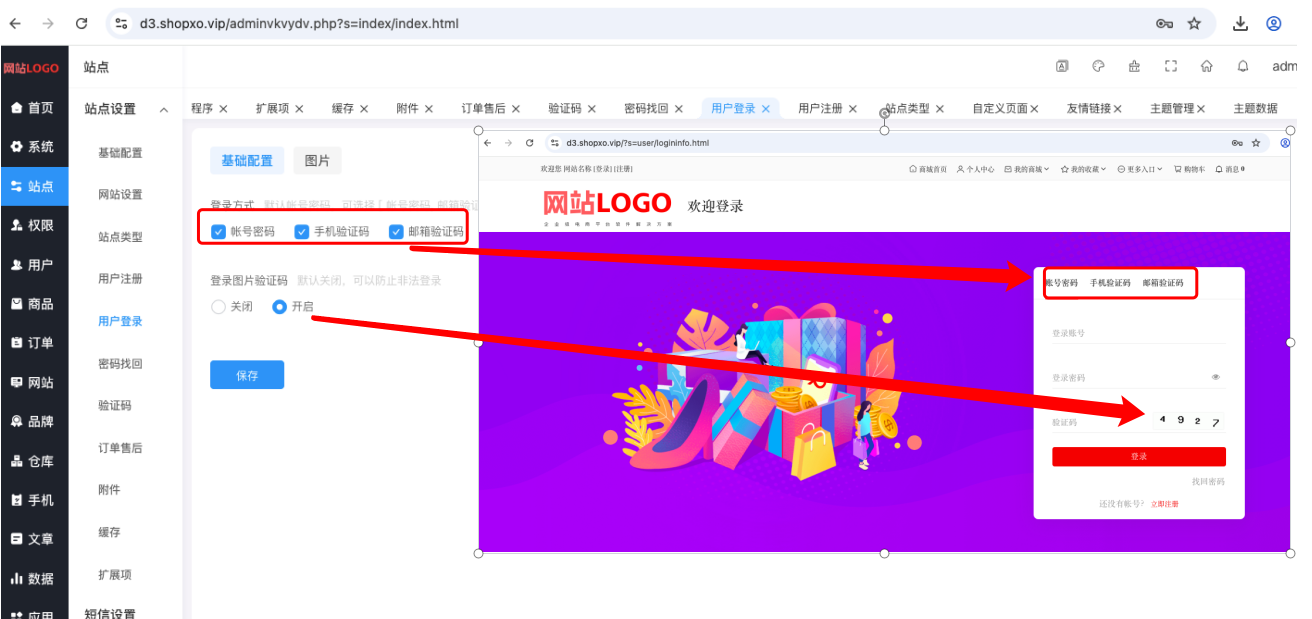Open 权限 in the dark admin sidebar
The width and height of the screenshot is (1312, 619).
(33, 225)
